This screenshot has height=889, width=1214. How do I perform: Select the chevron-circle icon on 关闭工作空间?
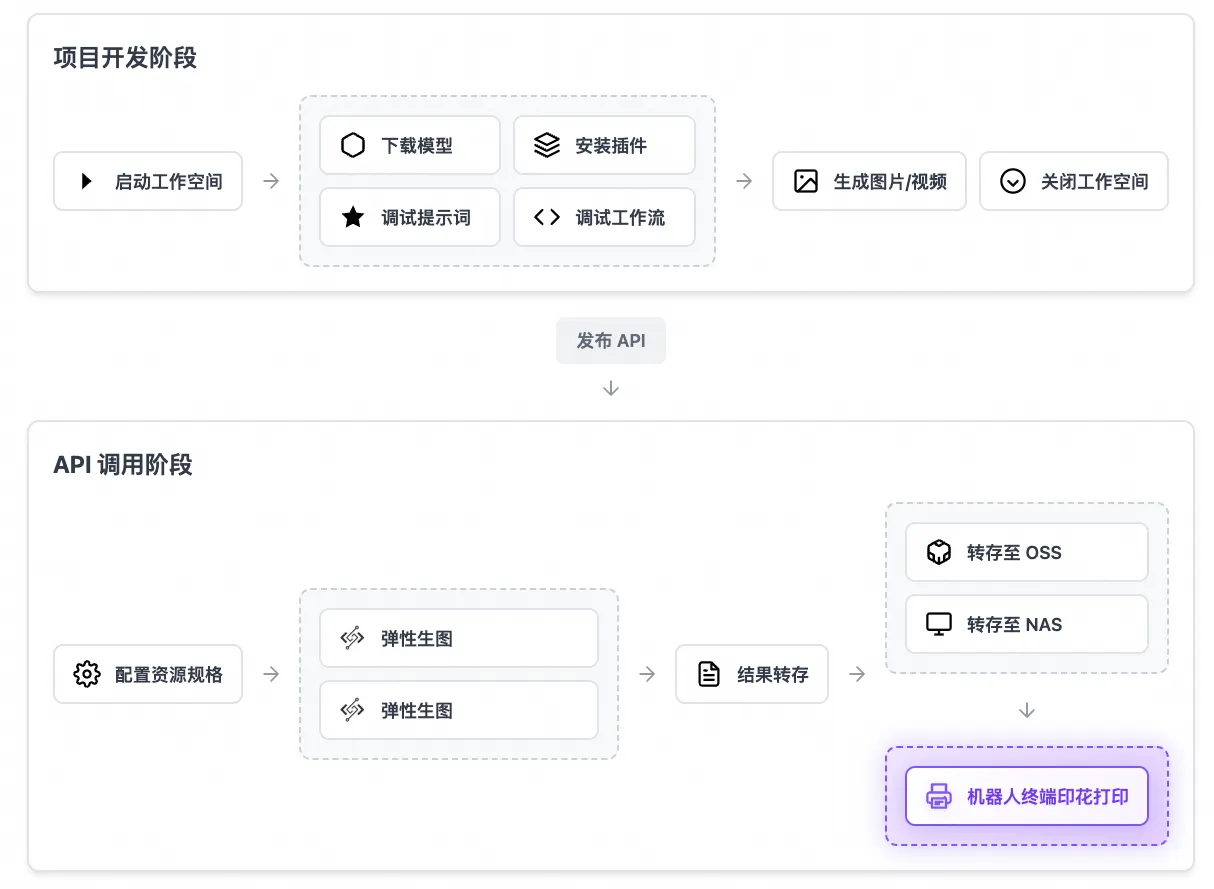tap(1013, 181)
